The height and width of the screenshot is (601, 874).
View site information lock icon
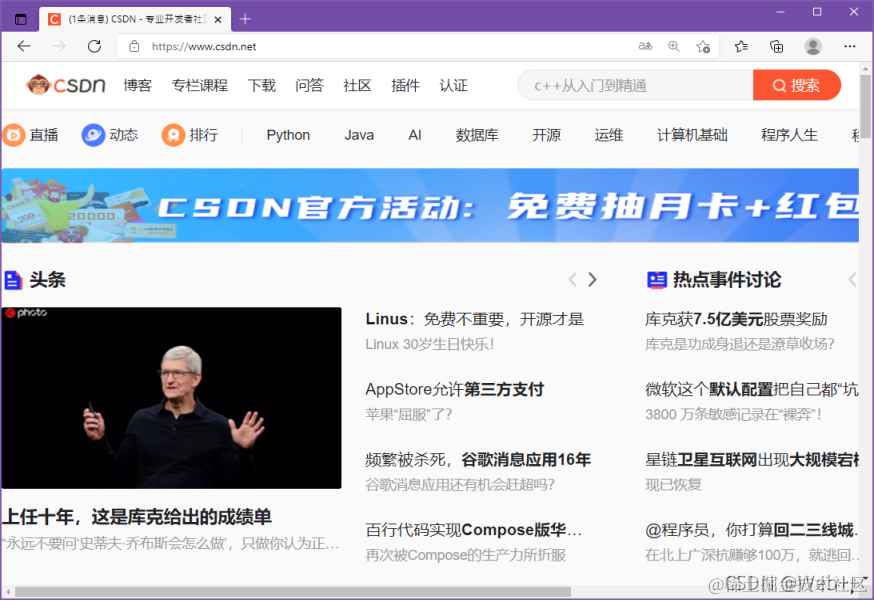coord(134,46)
